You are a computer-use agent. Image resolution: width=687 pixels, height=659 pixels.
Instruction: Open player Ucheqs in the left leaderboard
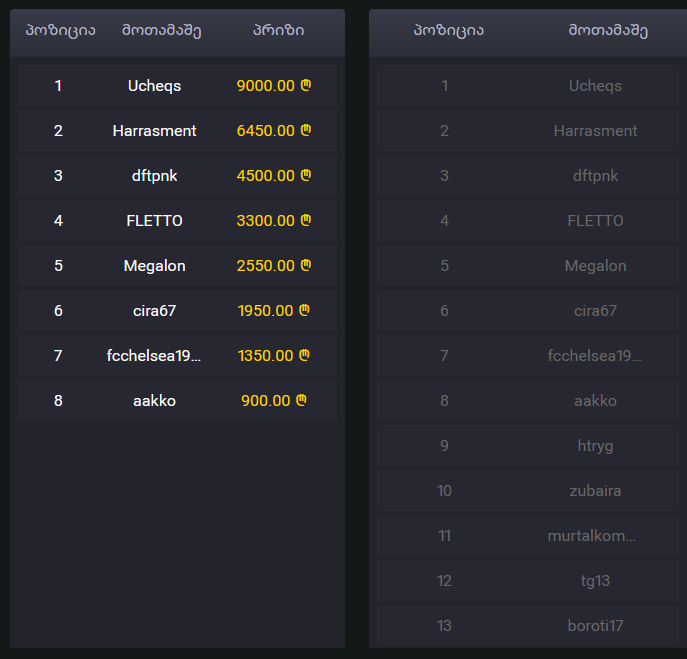pos(154,86)
